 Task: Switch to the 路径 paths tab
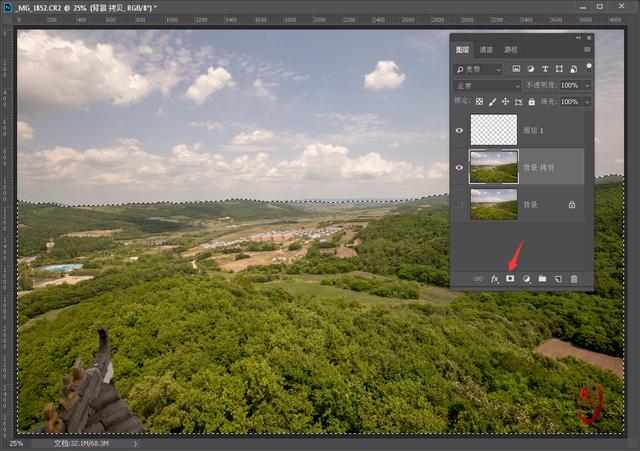click(510, 49)
